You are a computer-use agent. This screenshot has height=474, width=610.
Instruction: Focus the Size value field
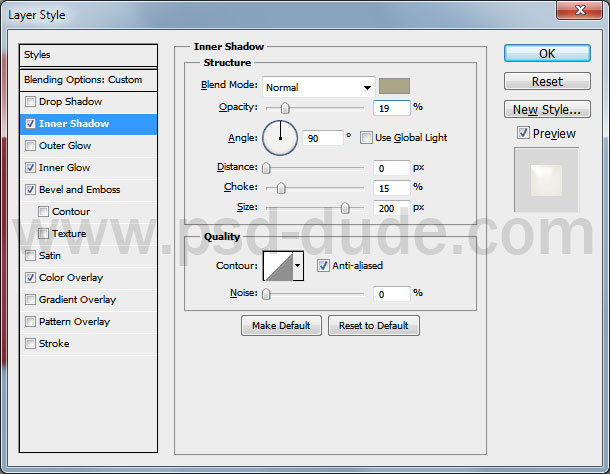coord(392,208)
